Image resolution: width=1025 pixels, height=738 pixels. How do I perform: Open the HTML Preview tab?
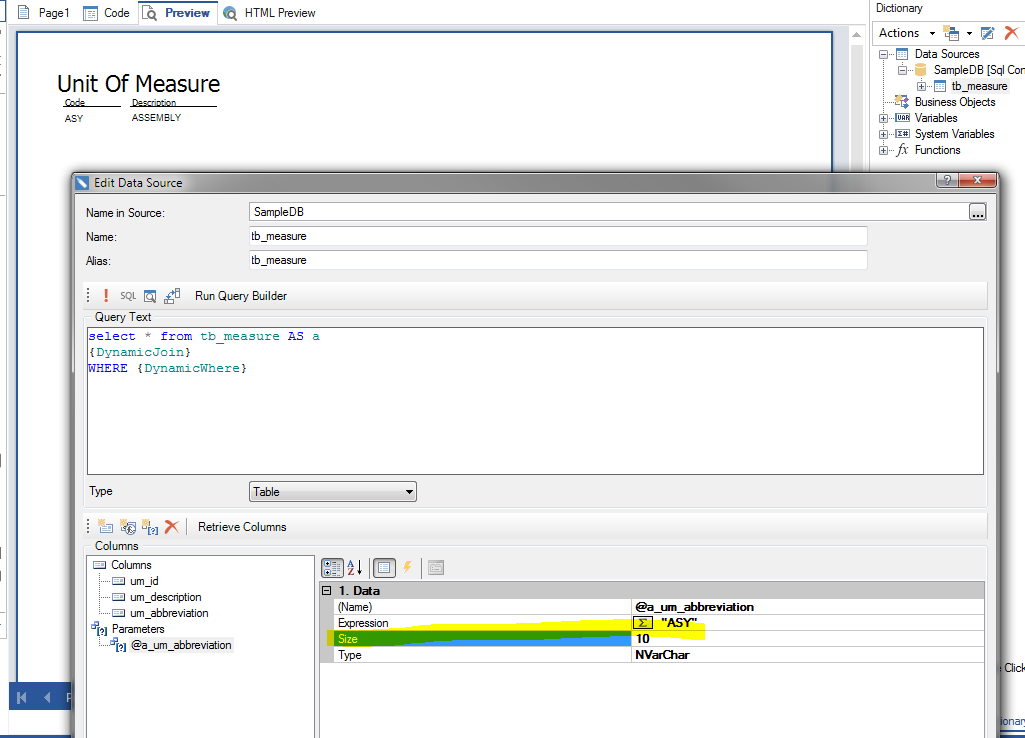(x=269, y=12)
